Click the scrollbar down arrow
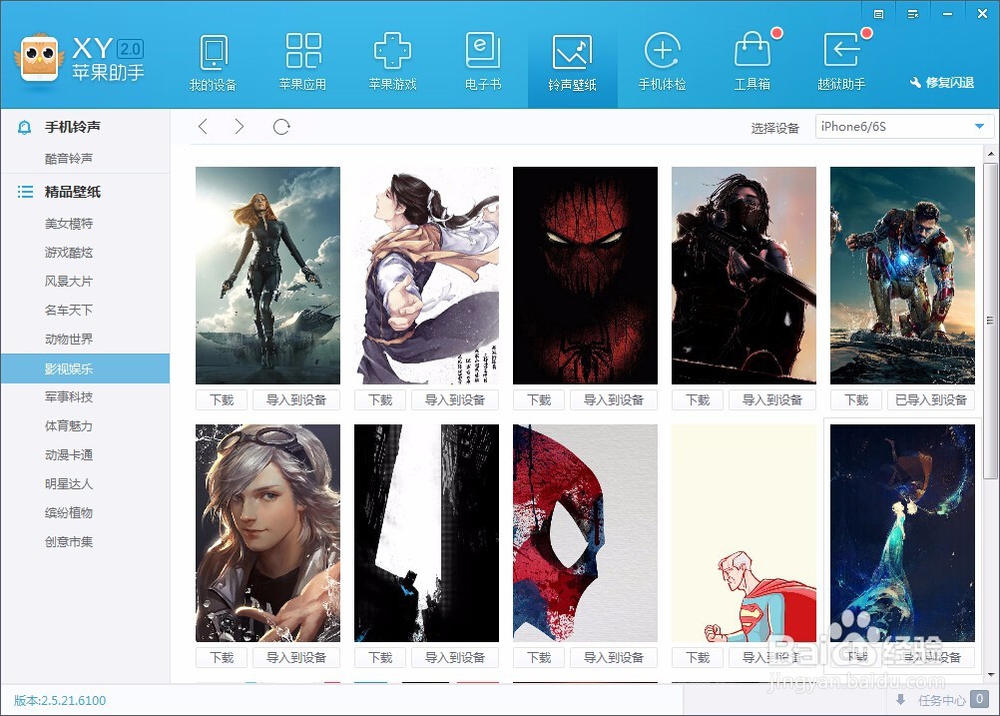This screenshot has height=716, width=1000. 990,675
